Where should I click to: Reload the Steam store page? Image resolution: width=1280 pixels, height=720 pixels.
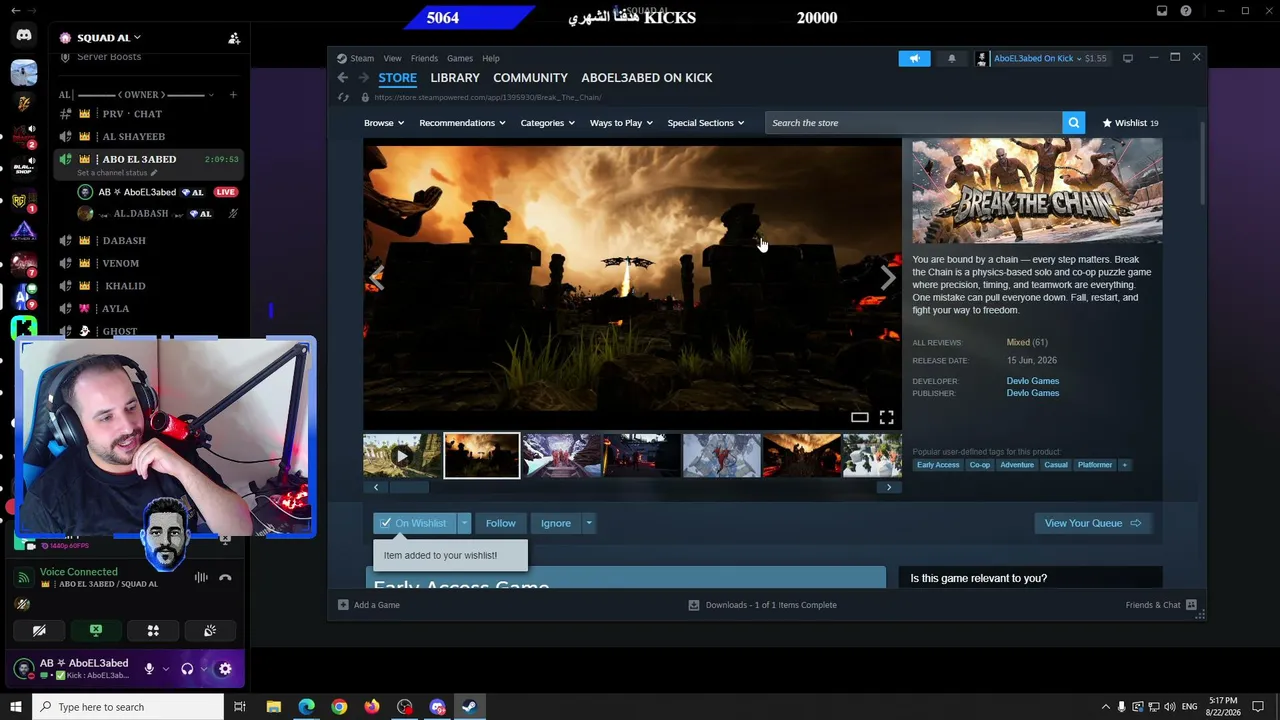click(343, 97)
